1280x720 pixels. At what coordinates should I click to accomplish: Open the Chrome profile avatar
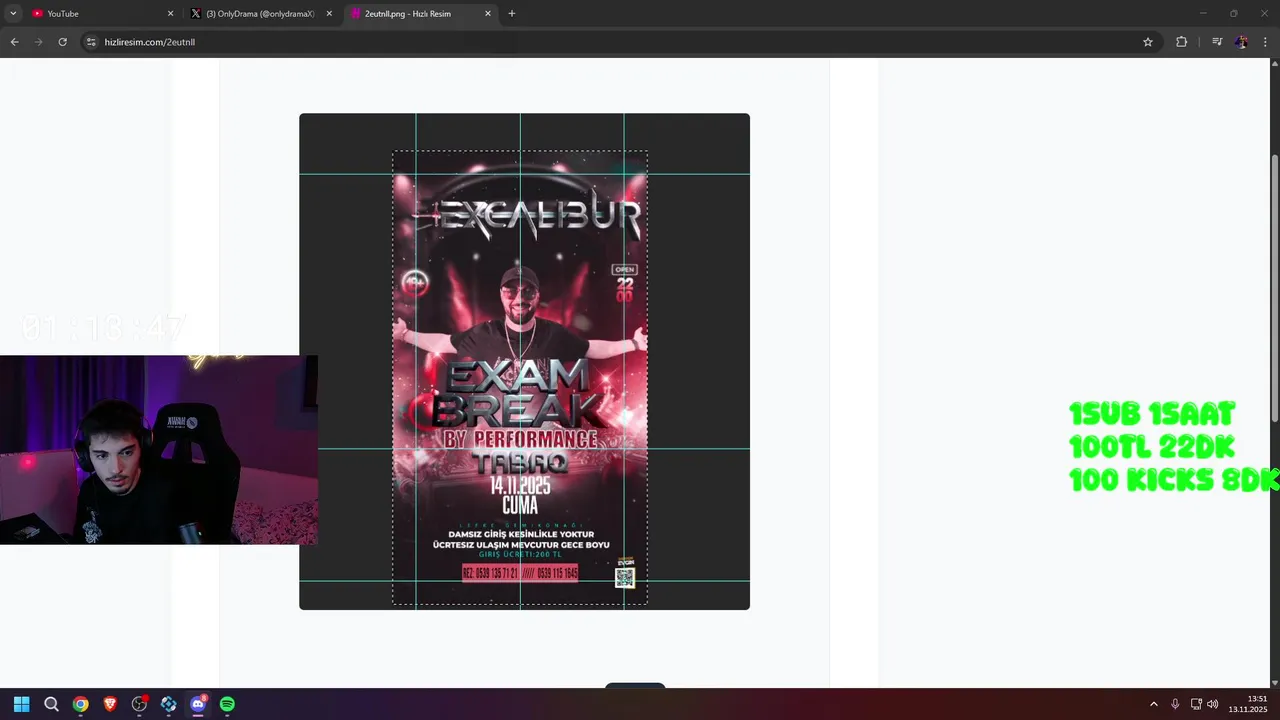(1241, 42)
